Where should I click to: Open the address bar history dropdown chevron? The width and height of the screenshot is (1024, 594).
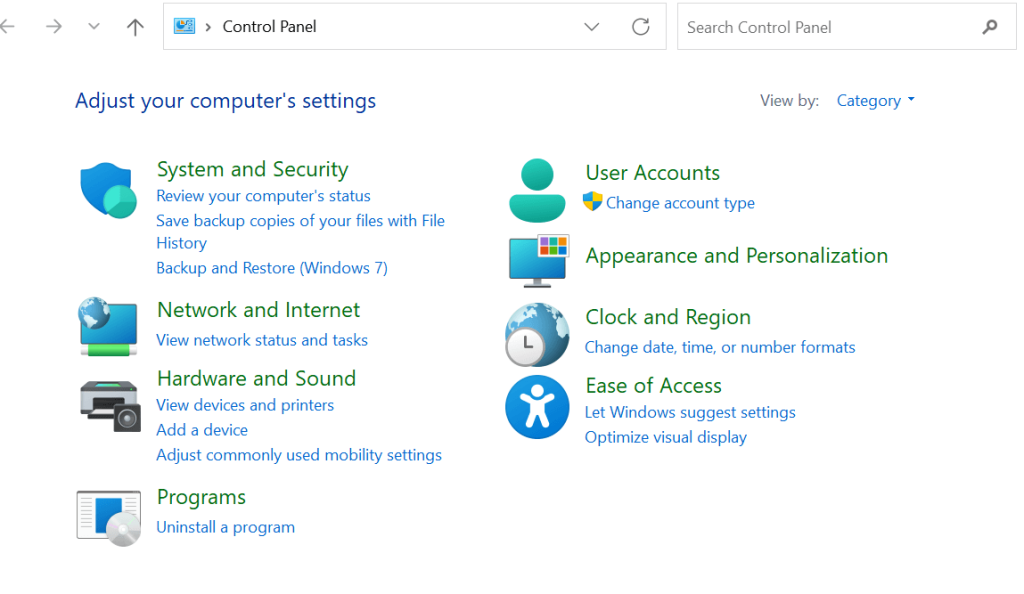point(592,27)
